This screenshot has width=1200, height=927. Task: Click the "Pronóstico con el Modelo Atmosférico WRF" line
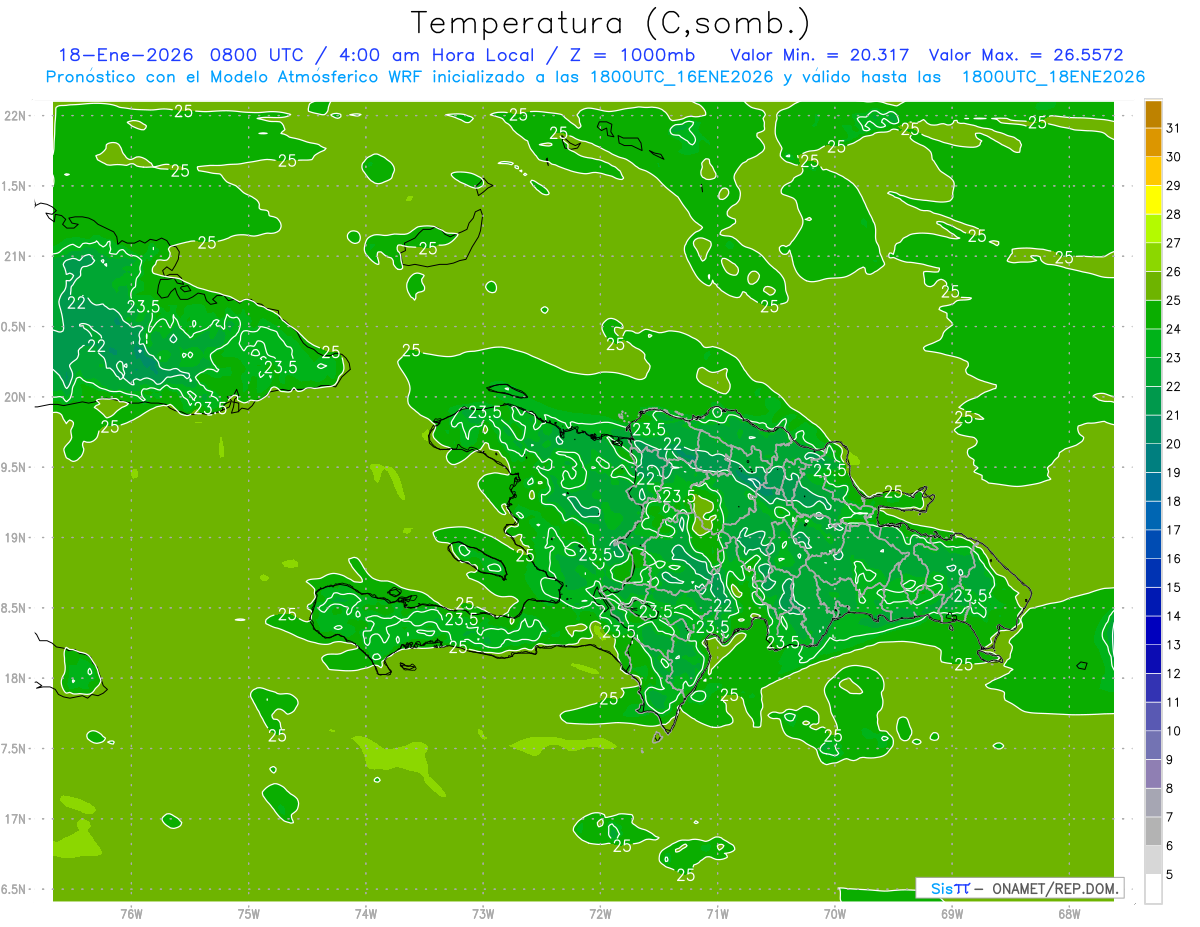[x=236, y=77]
